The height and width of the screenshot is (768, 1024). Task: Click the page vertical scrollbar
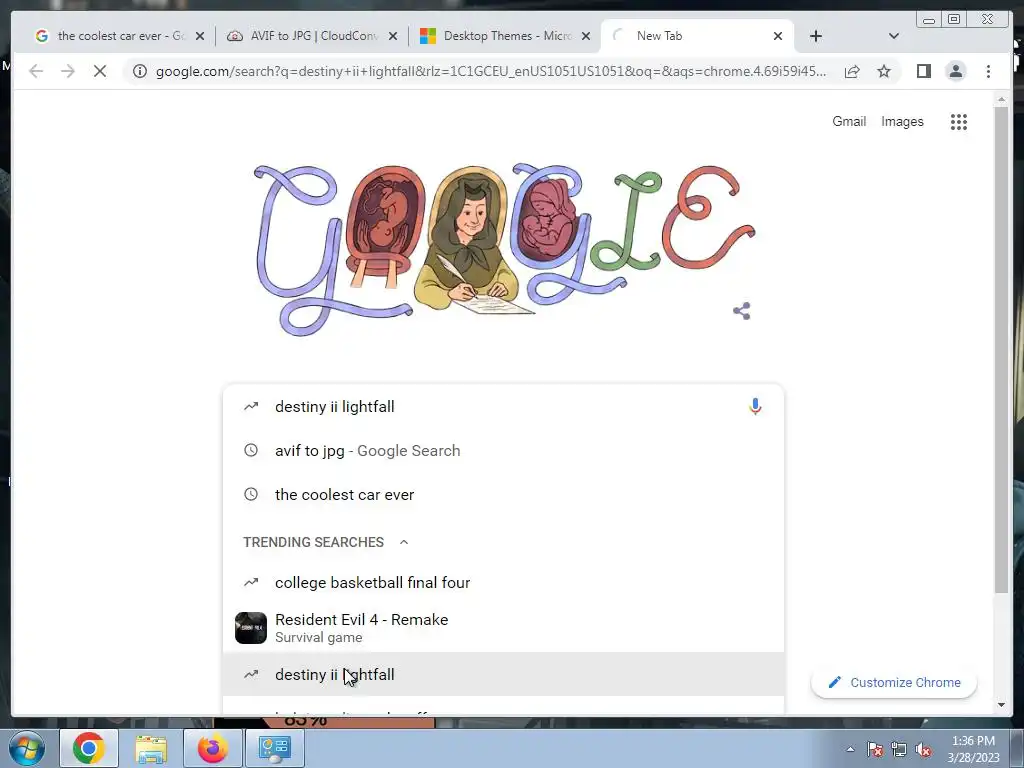[1001, 349]
